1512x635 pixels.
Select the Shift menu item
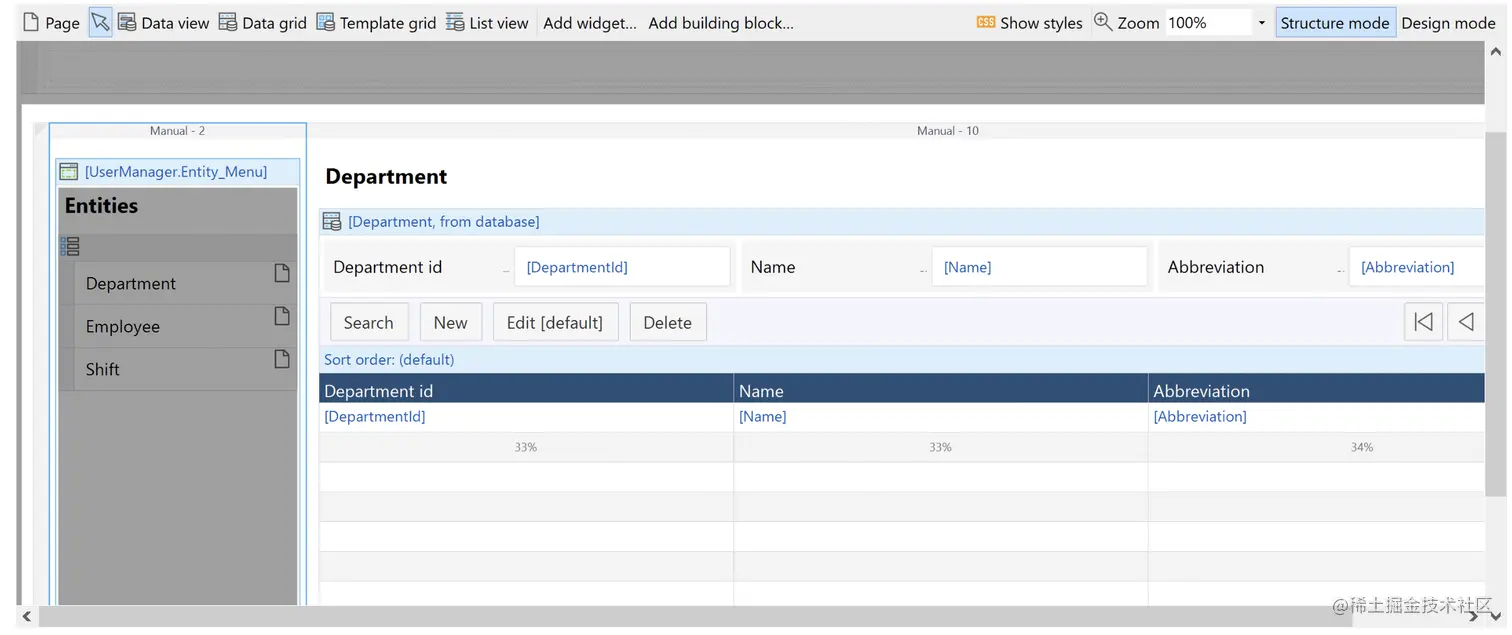[103, 370]
